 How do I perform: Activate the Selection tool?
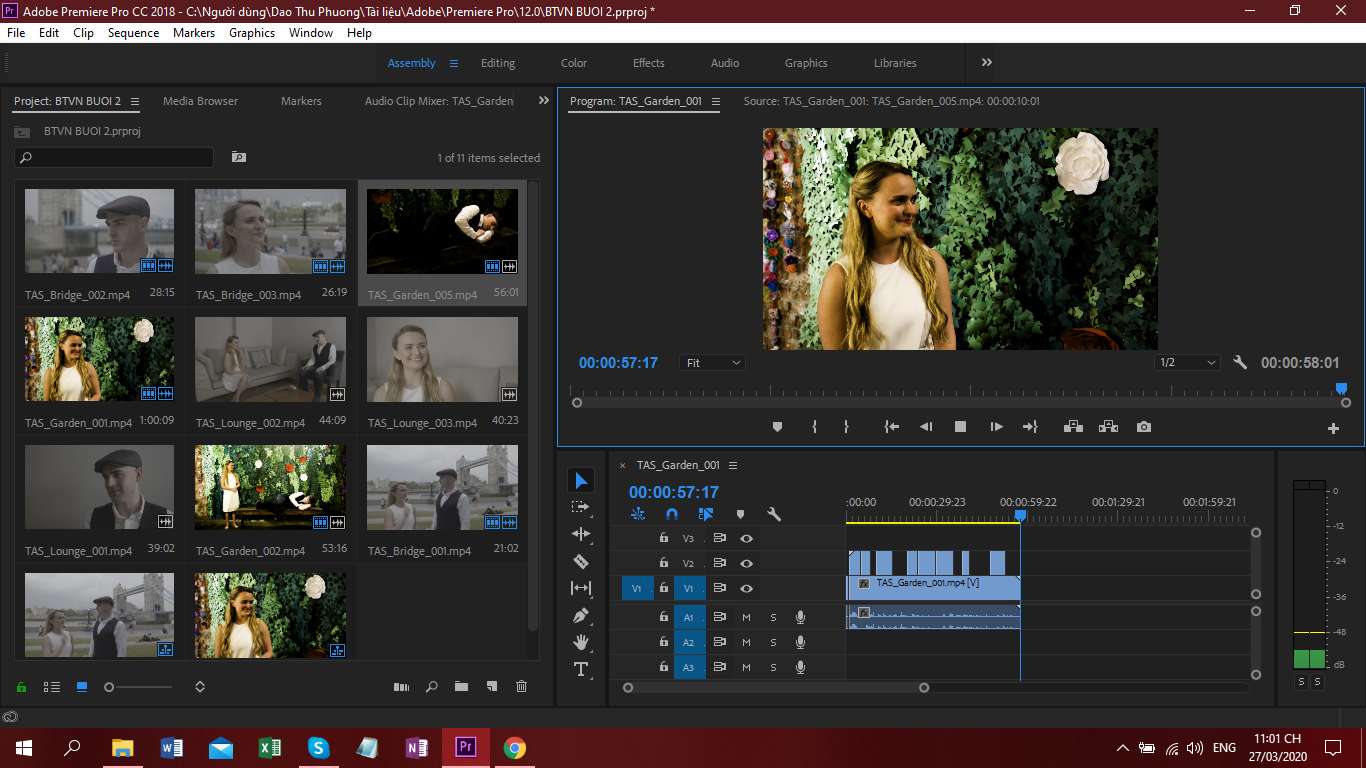coord(581,481)
